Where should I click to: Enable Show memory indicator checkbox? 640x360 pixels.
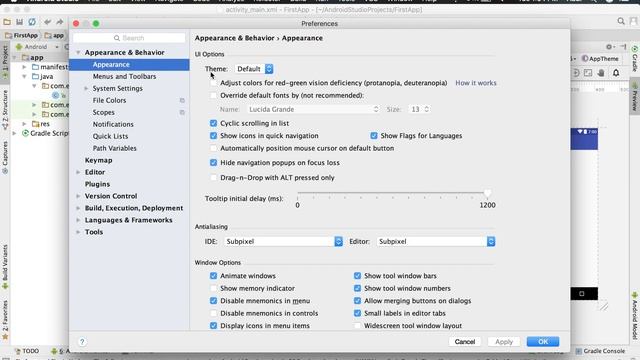click(x=213, y=289)
